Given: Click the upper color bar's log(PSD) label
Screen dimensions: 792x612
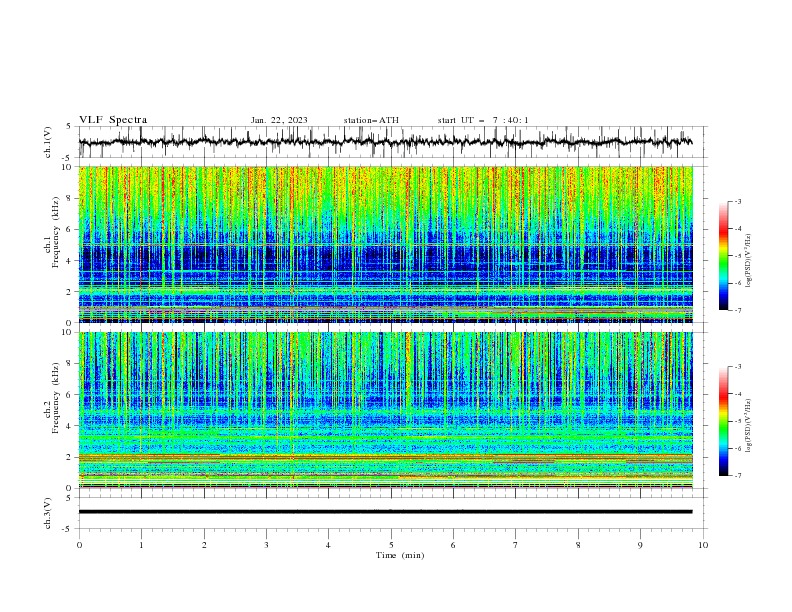Looking at the screenshot, I should point(748,261).
